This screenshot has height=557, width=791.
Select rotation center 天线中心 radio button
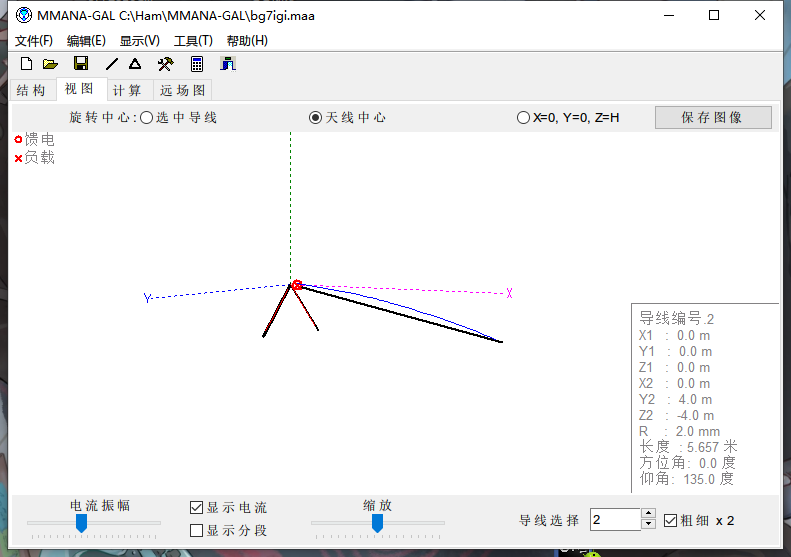click(x=315, y=118)
